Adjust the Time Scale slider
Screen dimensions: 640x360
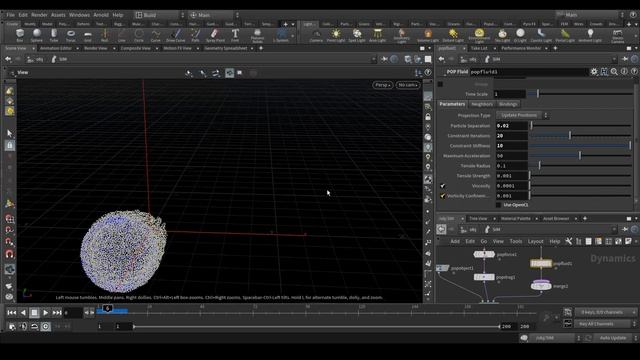[580, 94]
